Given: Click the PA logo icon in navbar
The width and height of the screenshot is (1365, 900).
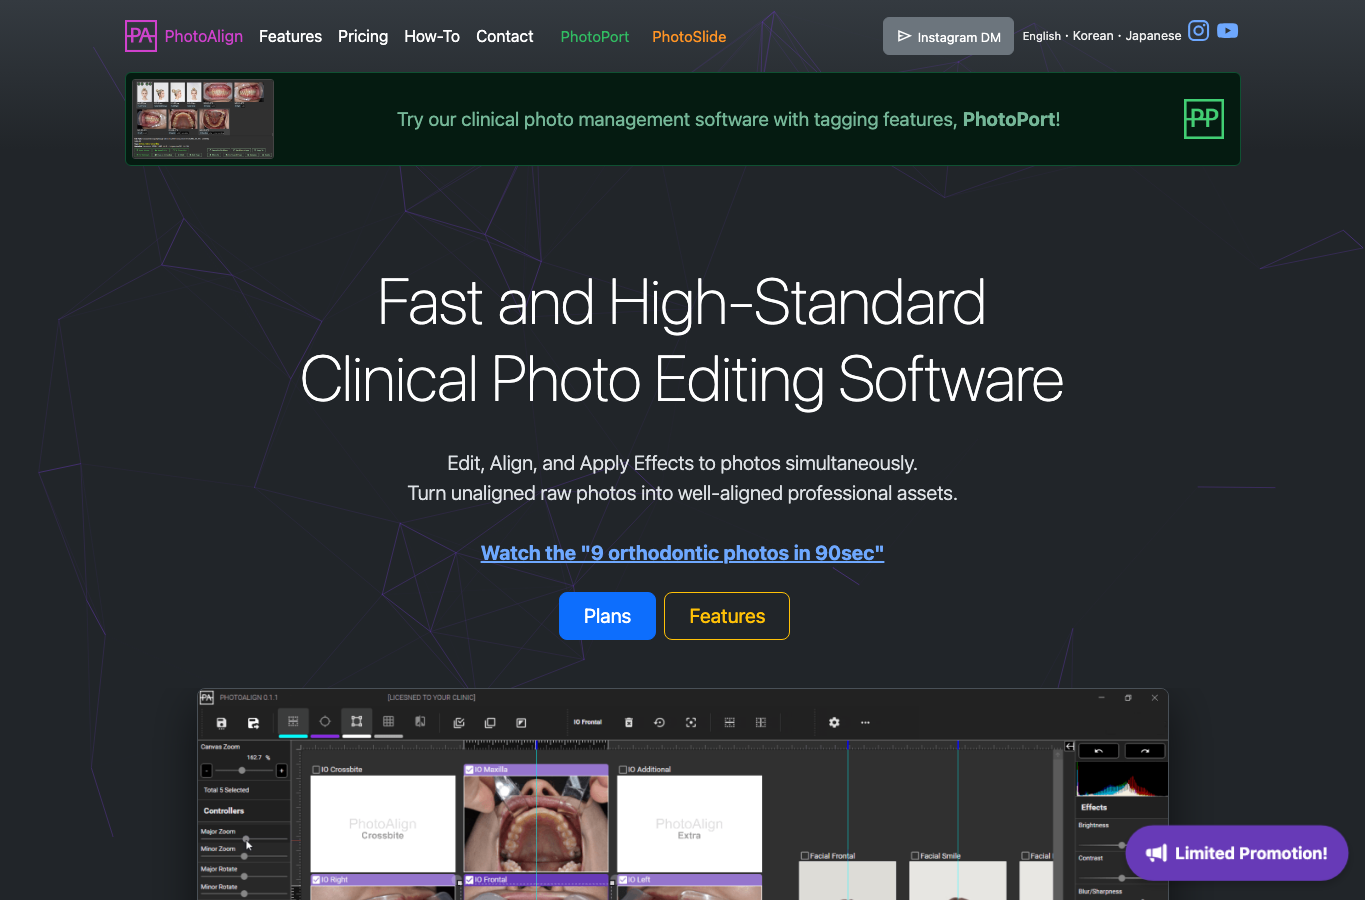Looking at the screenshot, I should pyautogui.click(x=141, y=36).
